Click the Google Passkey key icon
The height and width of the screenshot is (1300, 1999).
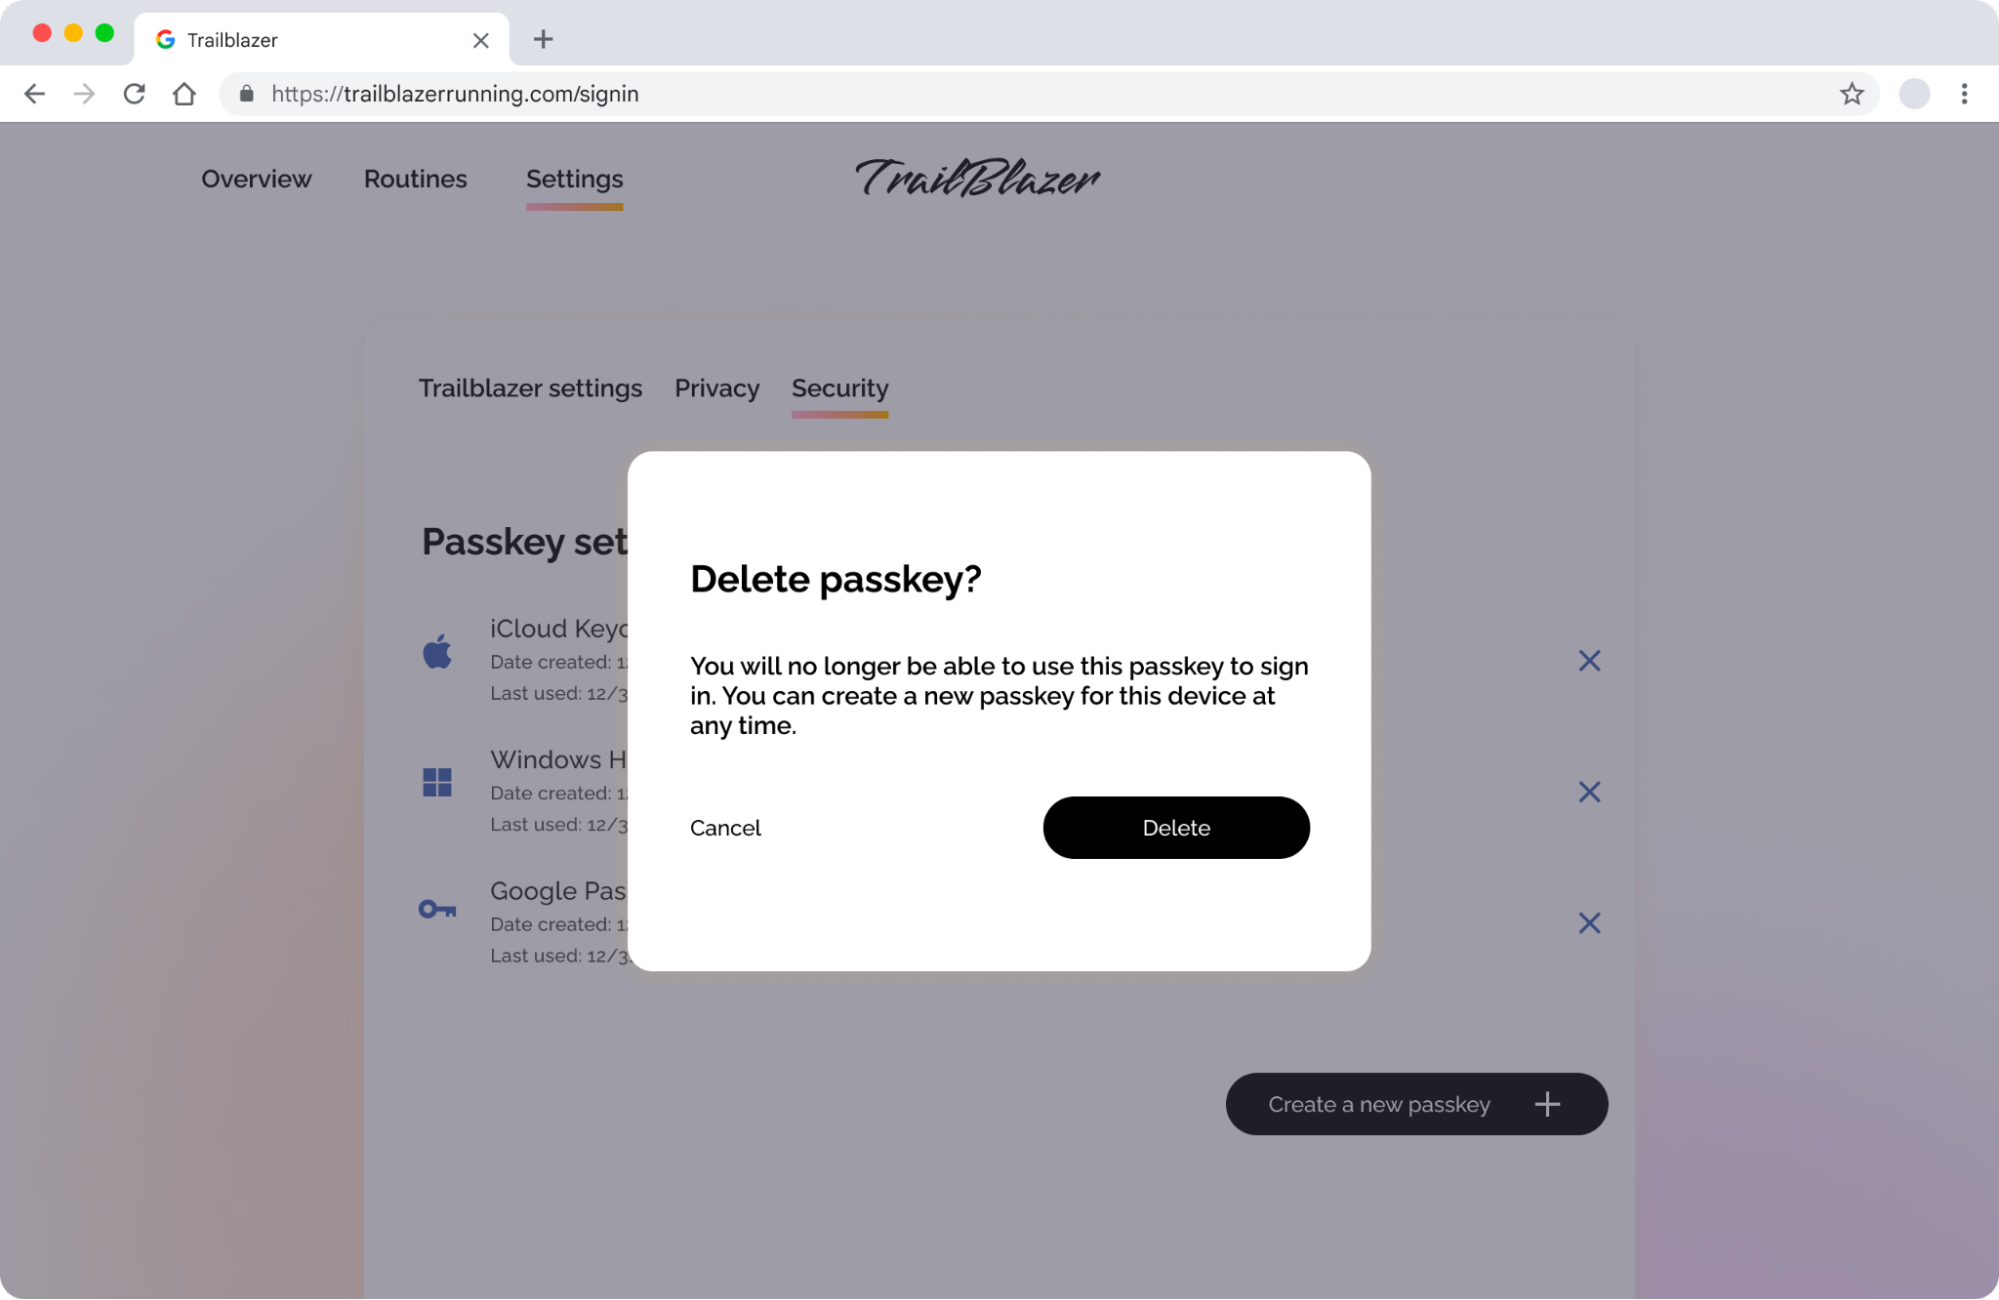coord(437,909)
